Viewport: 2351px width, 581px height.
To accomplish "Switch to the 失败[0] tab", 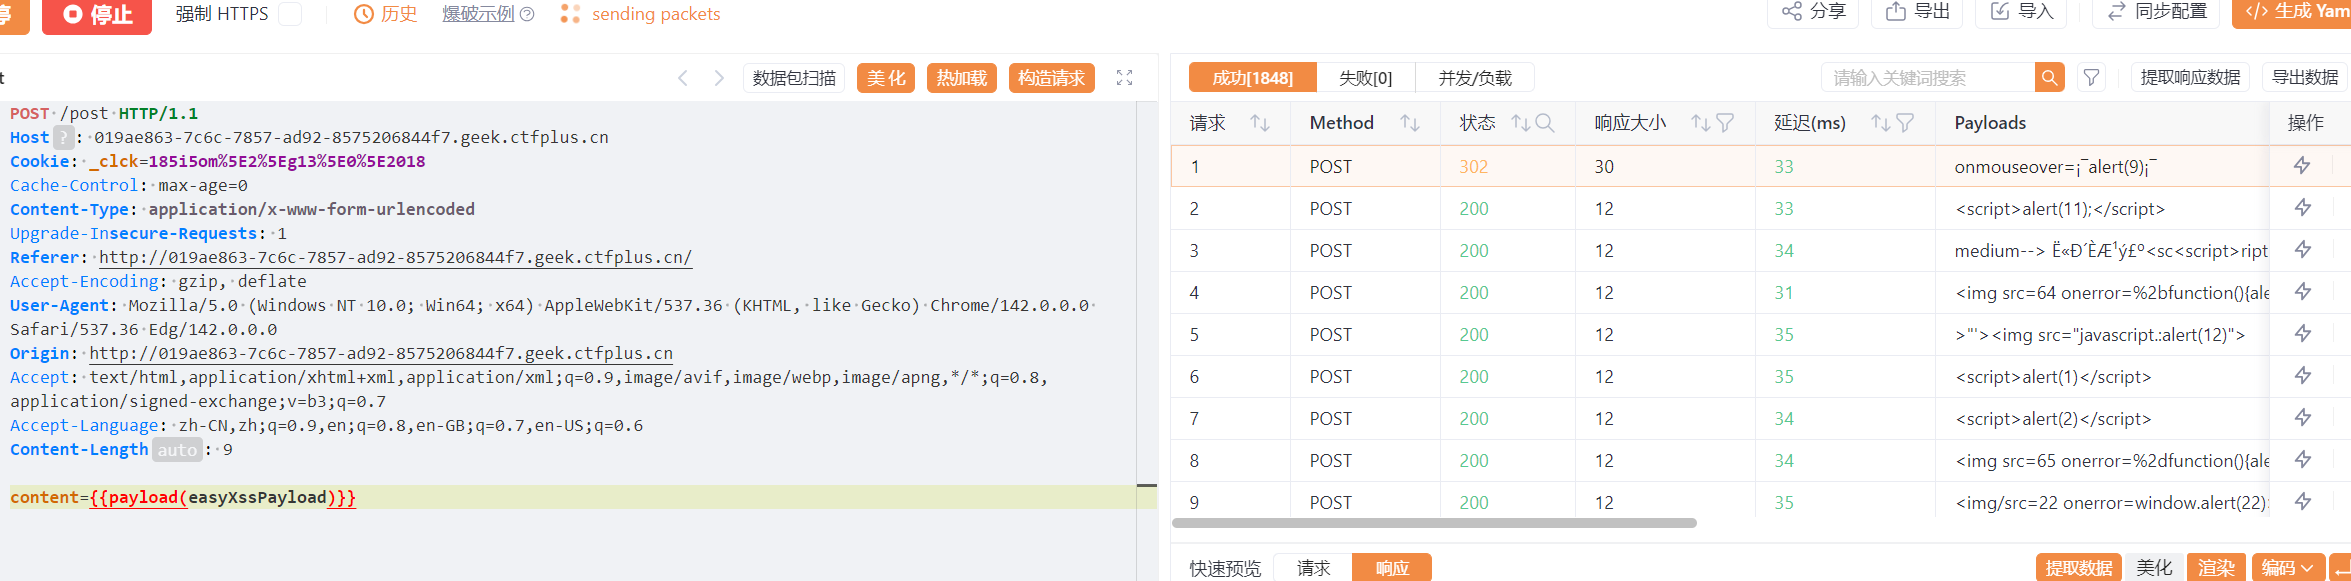I will [x=1365, y=78].
